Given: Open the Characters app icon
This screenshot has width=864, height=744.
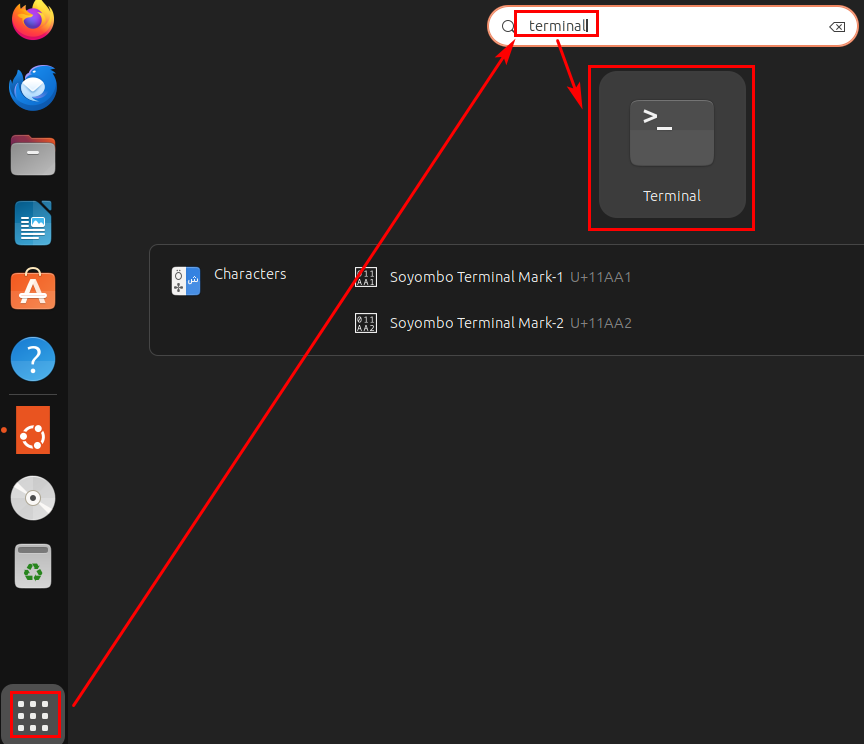Looking at the screenshot, I should pos(186,281).
